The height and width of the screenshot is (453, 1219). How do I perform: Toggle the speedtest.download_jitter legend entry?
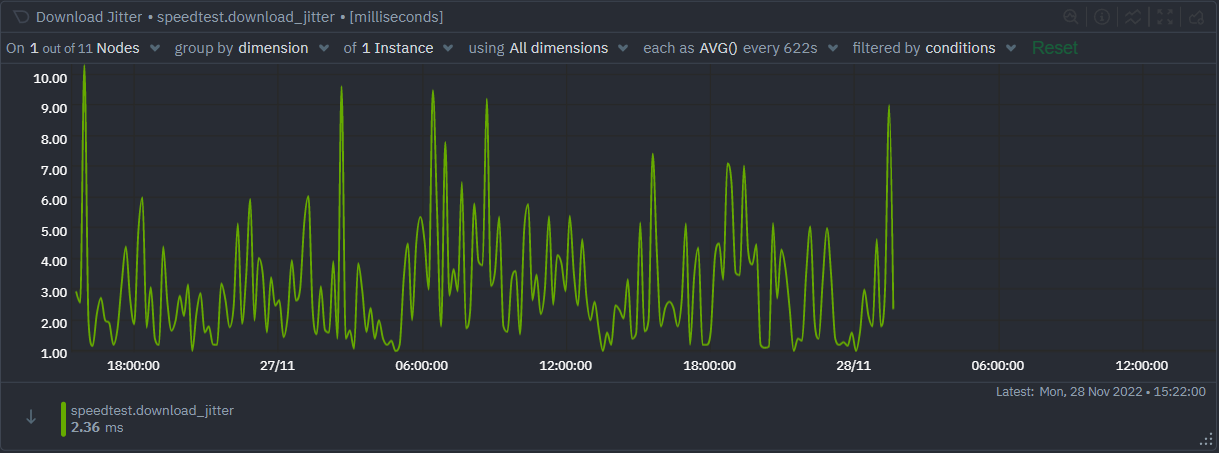click(152, 410)
